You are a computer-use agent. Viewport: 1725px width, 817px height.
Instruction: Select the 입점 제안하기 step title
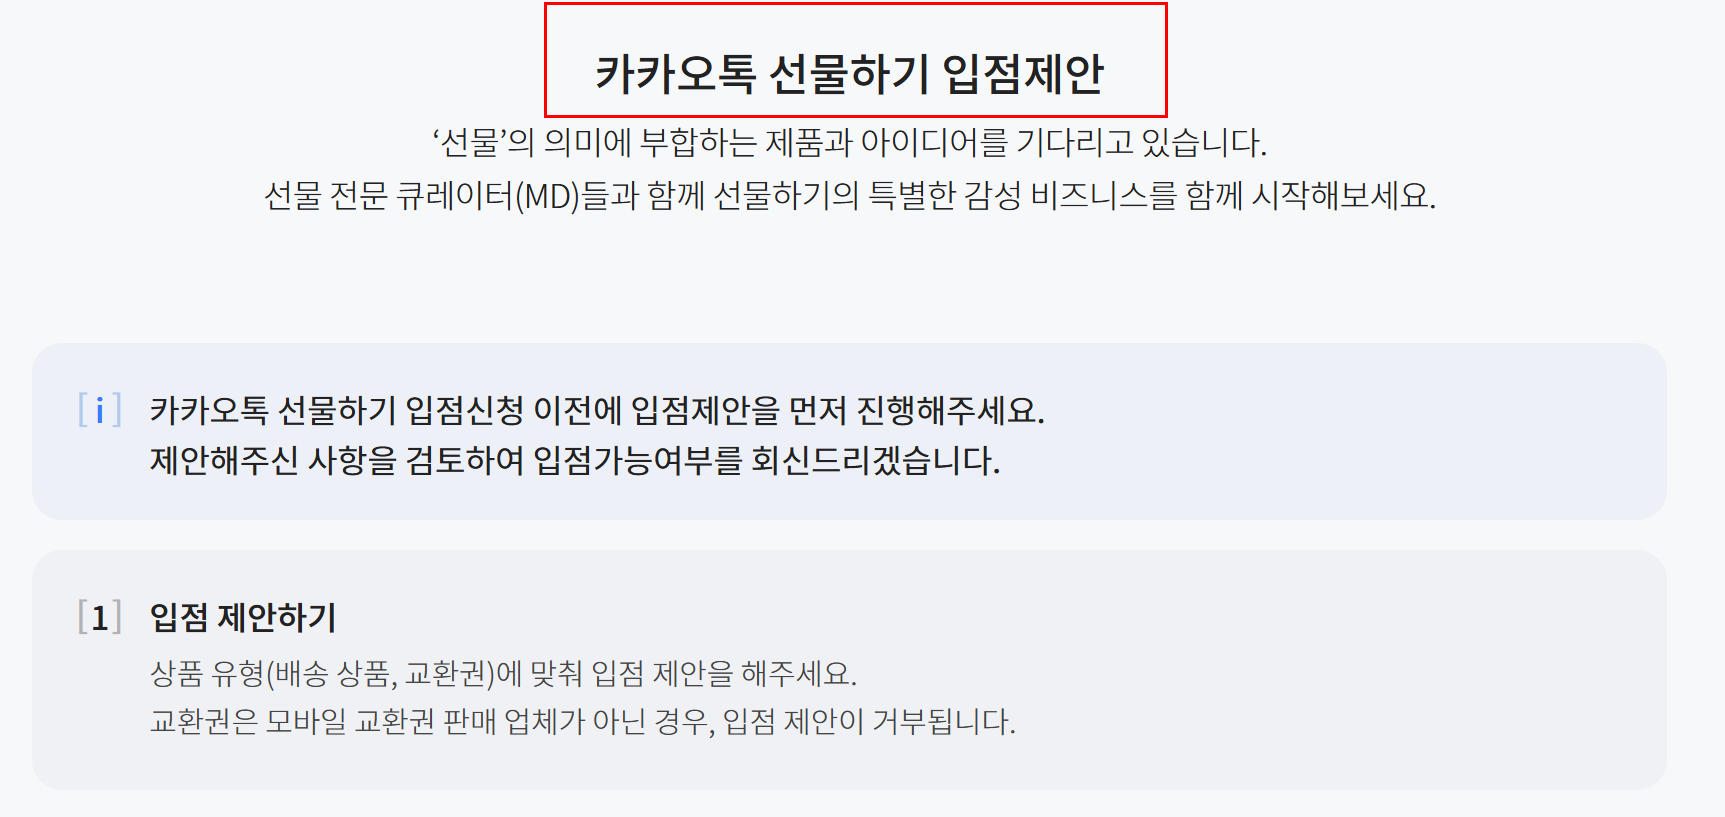point(243,617)
